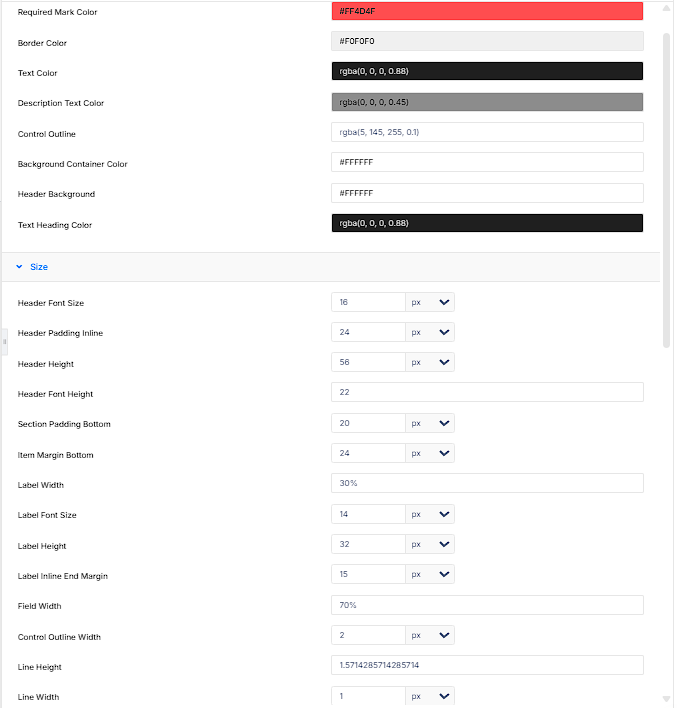This screenshot has width=677, height=708.
Task: Click the Text Heading Color swatch field
Action: click(487, 223)
